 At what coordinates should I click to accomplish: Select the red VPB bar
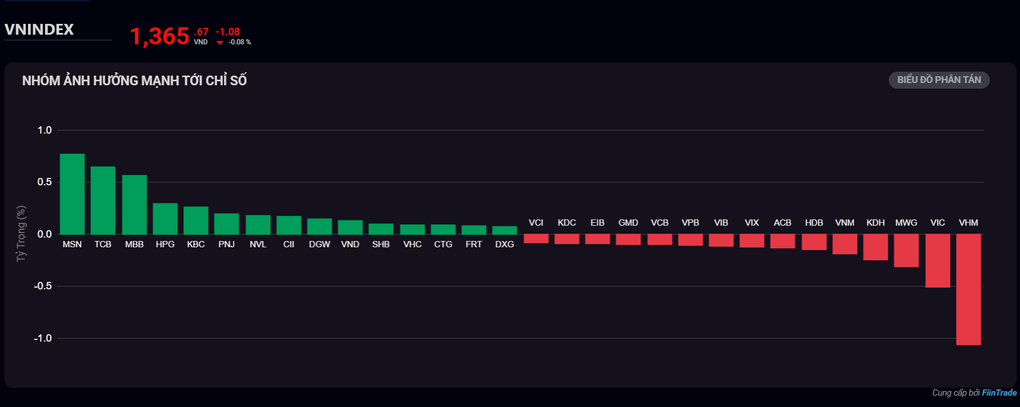tap(690, 240)
